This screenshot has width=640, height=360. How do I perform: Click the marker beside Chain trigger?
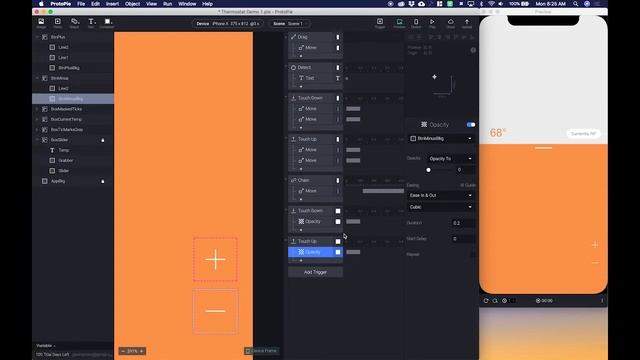338,180
